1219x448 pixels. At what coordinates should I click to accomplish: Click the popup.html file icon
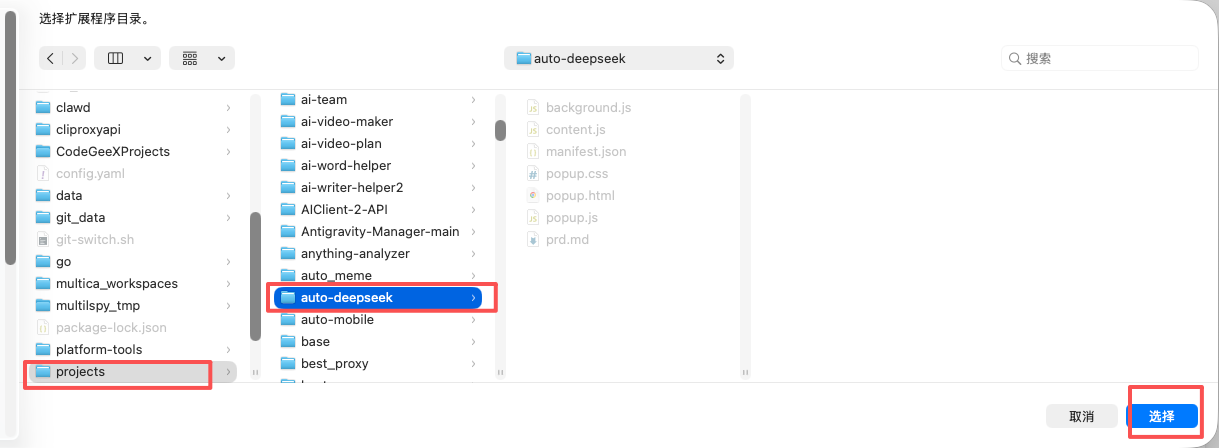tap(533, 196)
